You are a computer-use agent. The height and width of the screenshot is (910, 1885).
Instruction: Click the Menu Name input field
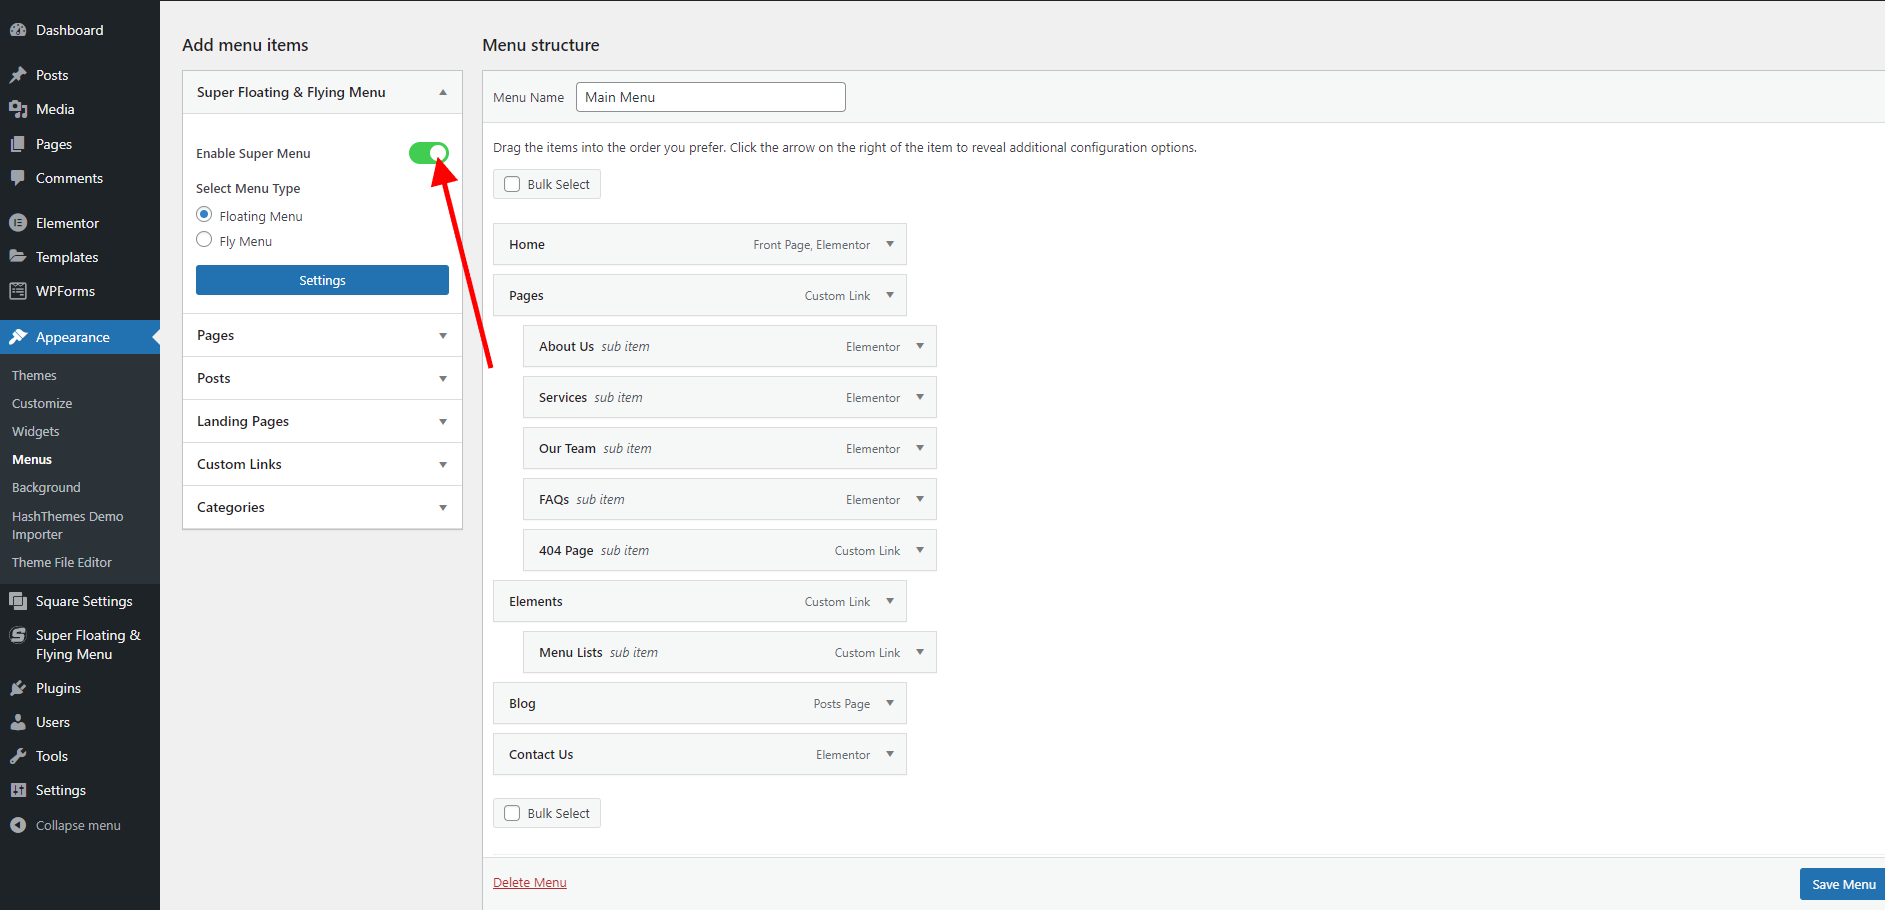711,97
